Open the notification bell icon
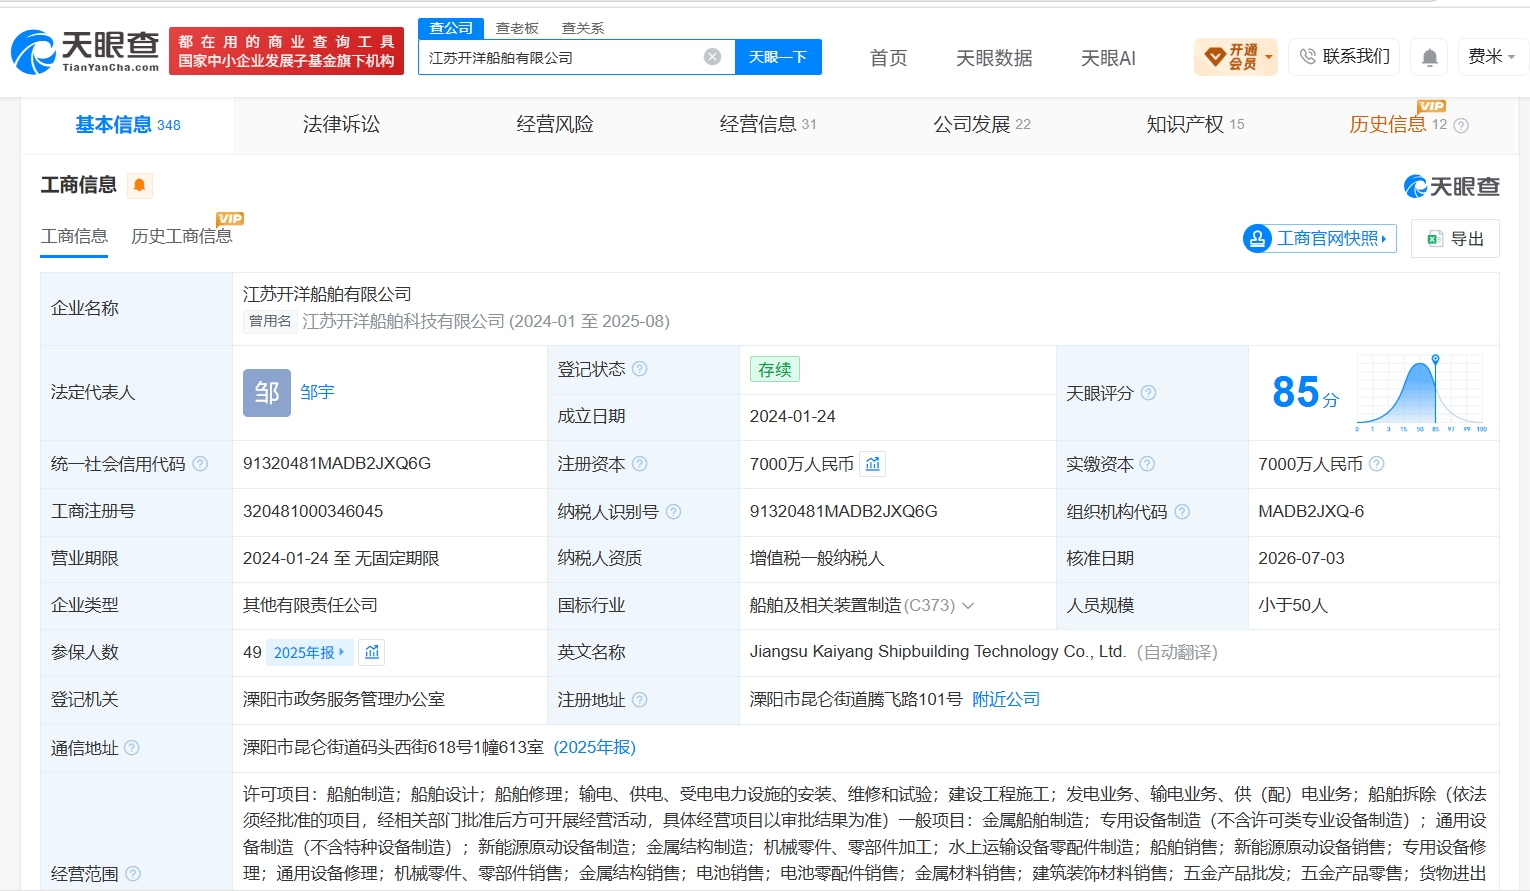 (x=1430, y=58)
